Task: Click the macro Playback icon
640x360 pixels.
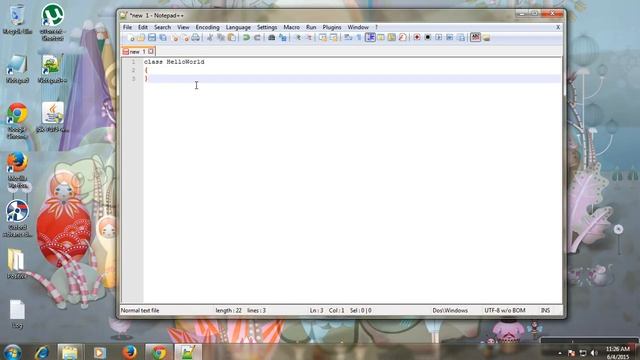Action: (439, 38)
